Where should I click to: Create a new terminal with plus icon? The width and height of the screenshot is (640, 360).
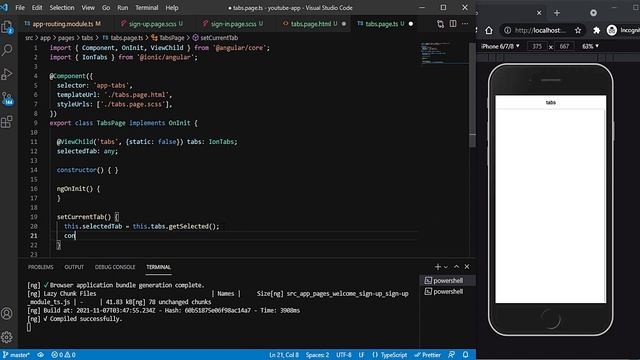coord(438,267)
